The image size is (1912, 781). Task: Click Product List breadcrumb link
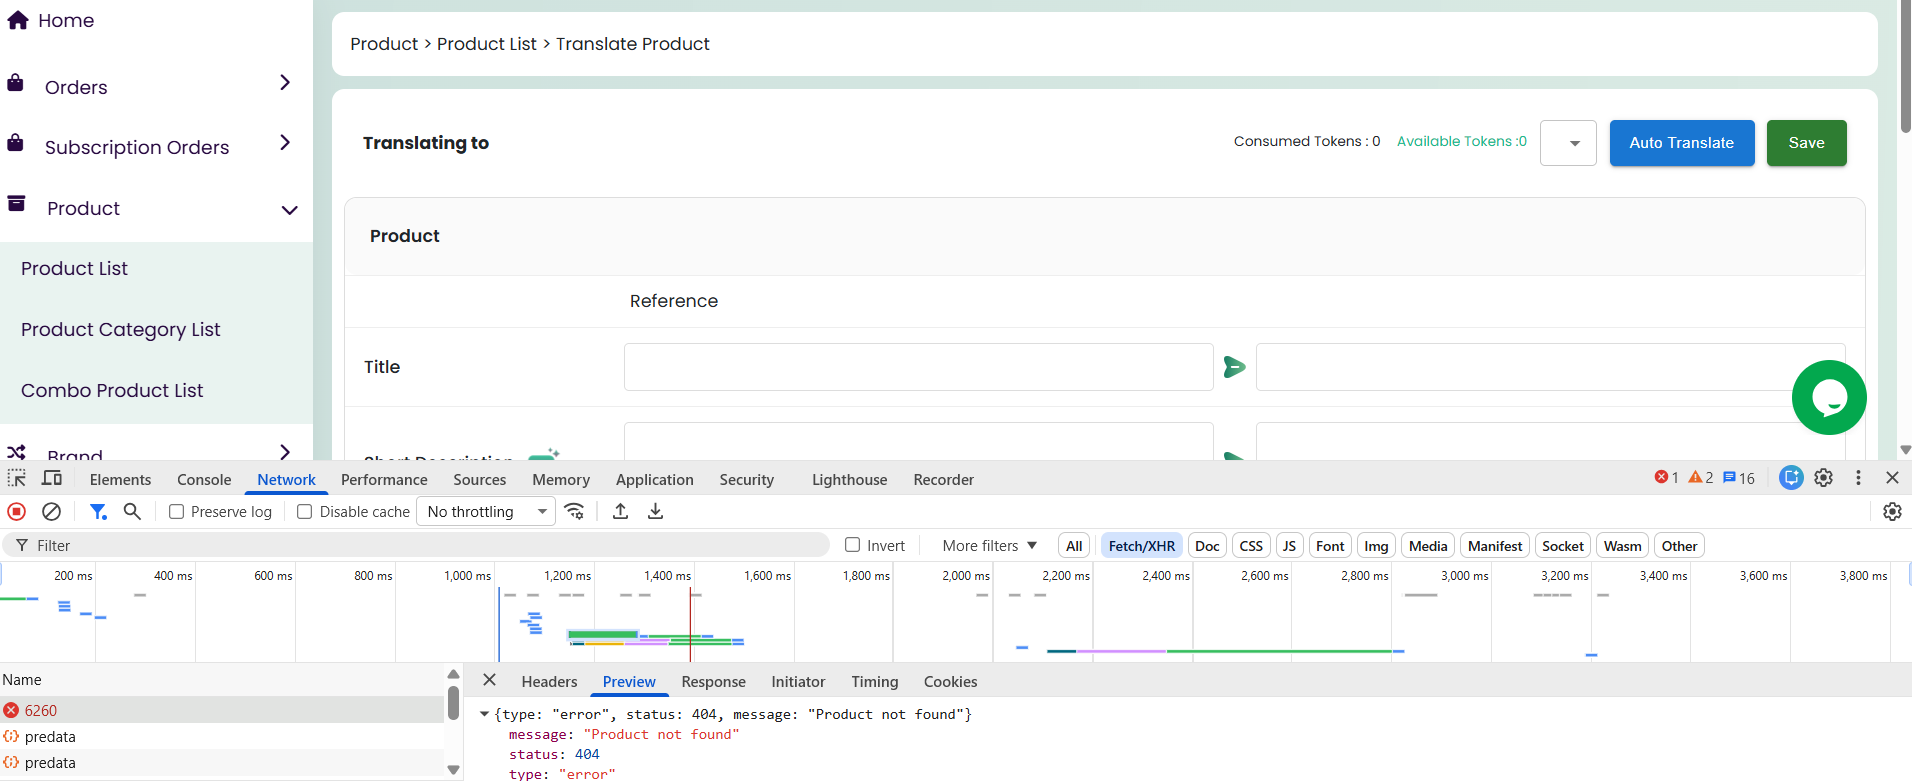486,44
